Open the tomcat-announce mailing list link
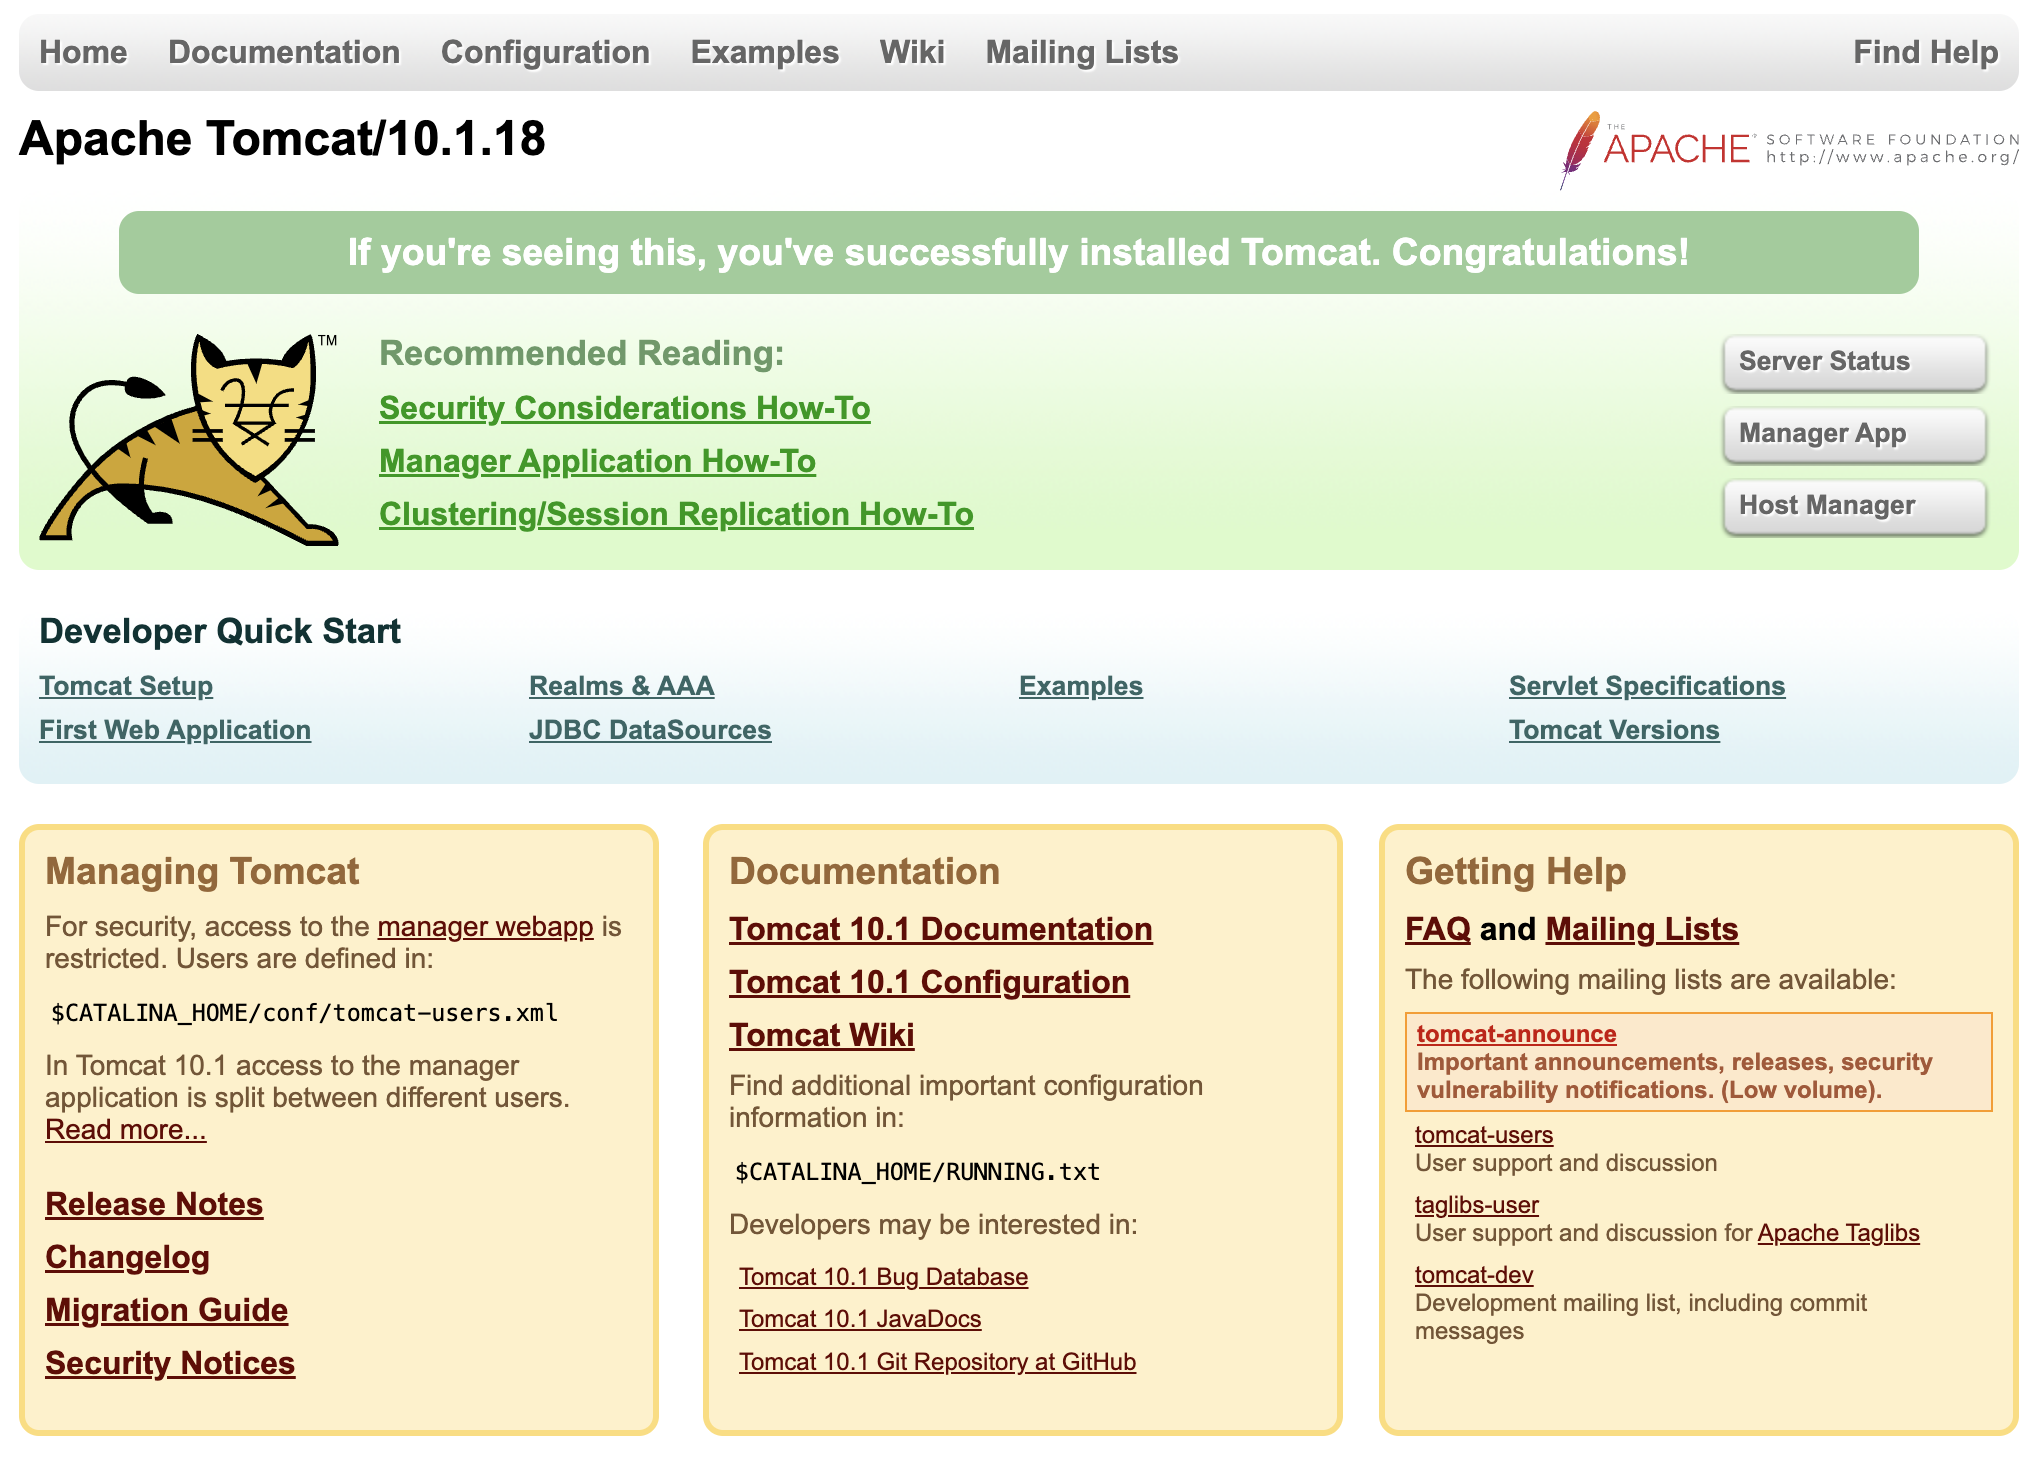This screenshot has width=2044, height=1460. [x=1516, y=1034]
